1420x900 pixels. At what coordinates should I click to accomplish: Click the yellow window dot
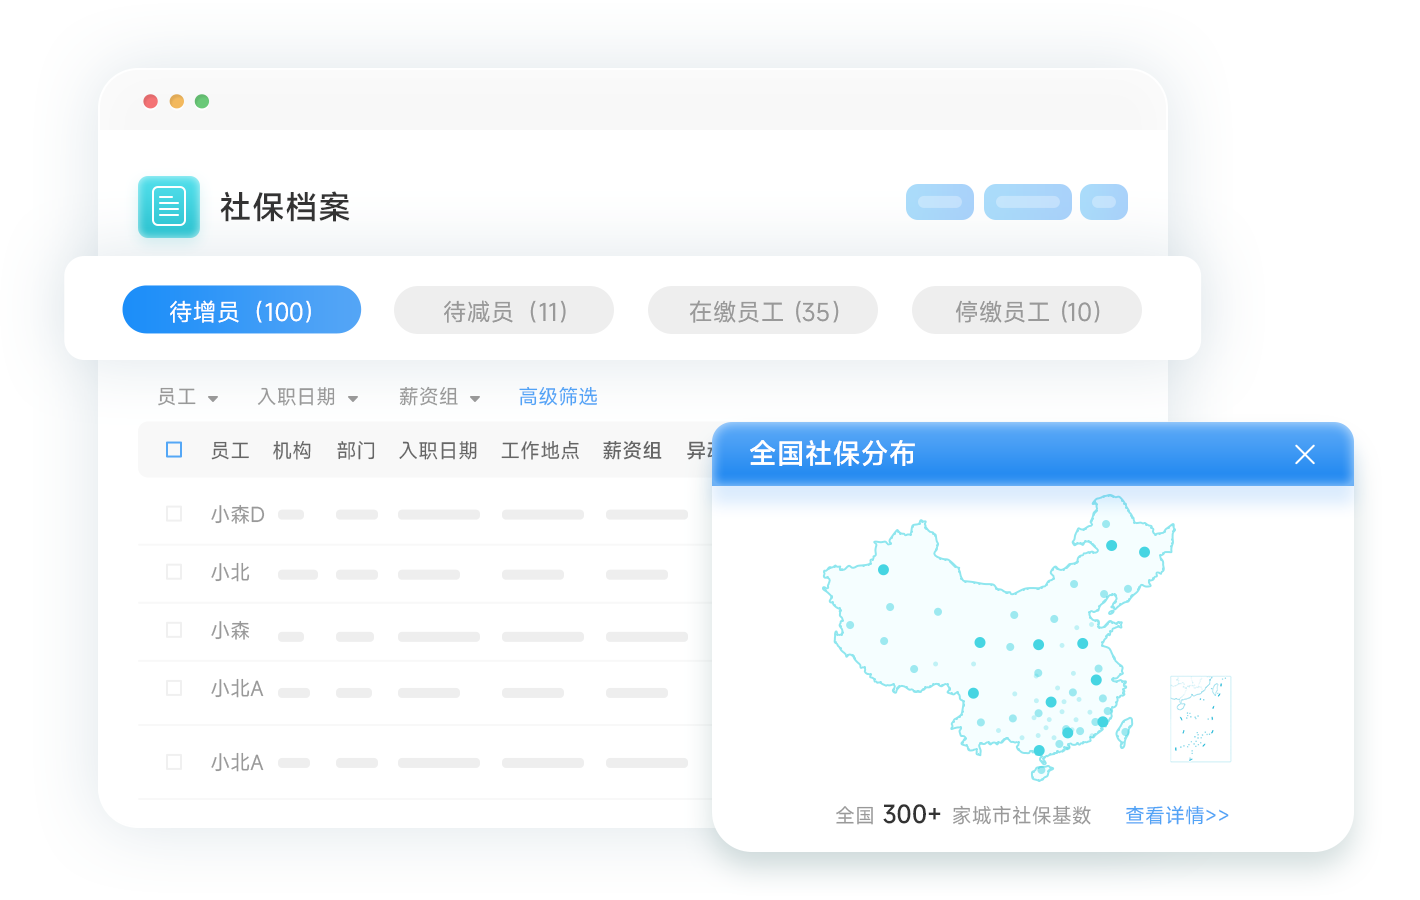click(177, 101)
